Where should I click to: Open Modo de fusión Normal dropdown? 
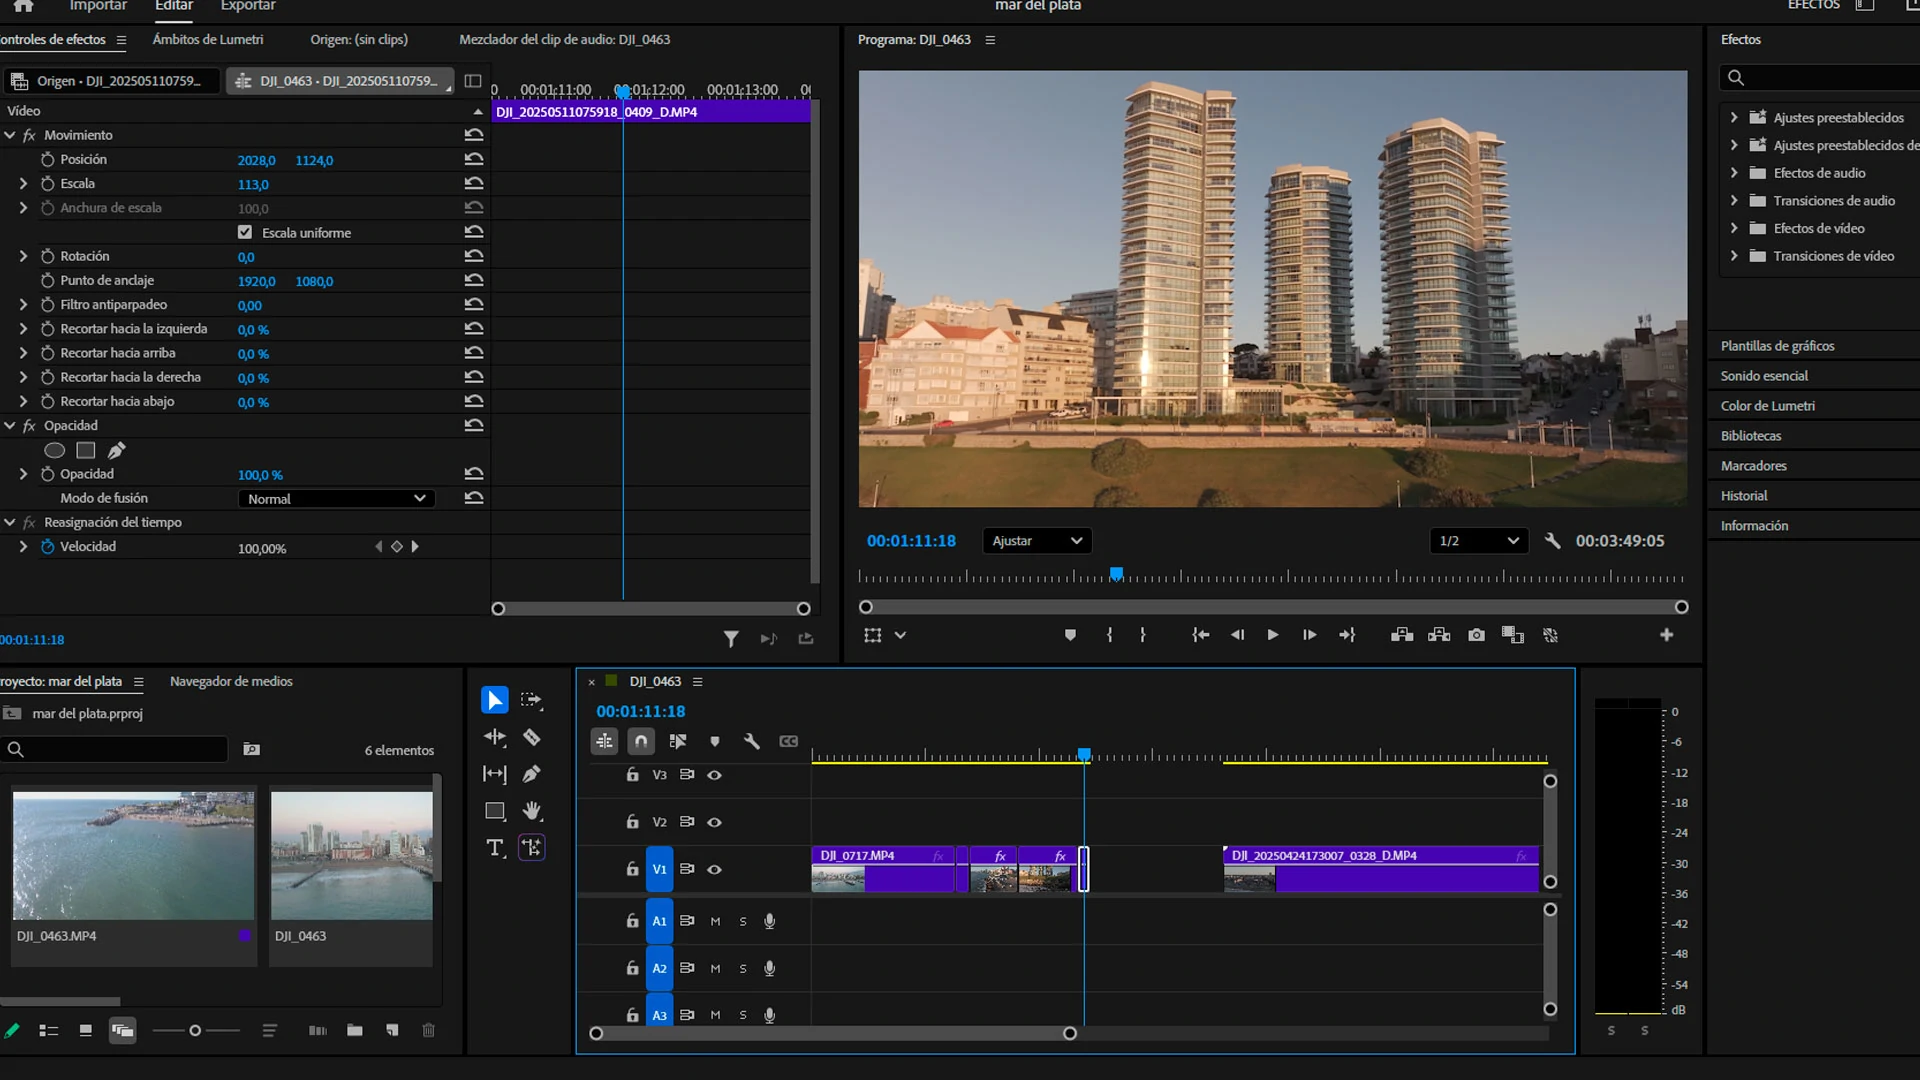pyautogui.click(x=336, y=498)
